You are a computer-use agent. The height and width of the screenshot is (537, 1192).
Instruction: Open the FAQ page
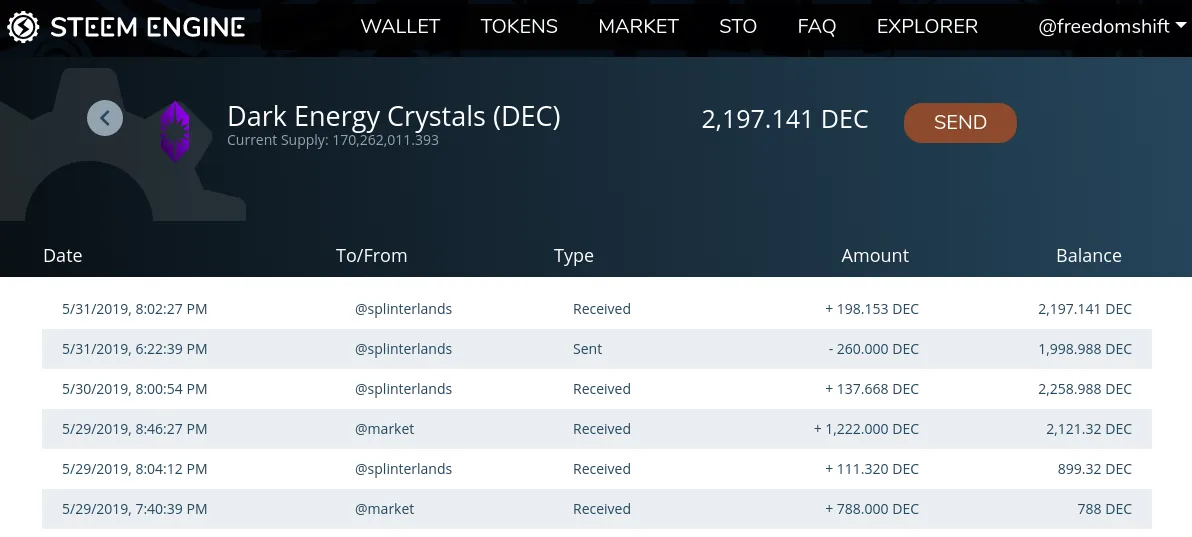pos(816,27)
